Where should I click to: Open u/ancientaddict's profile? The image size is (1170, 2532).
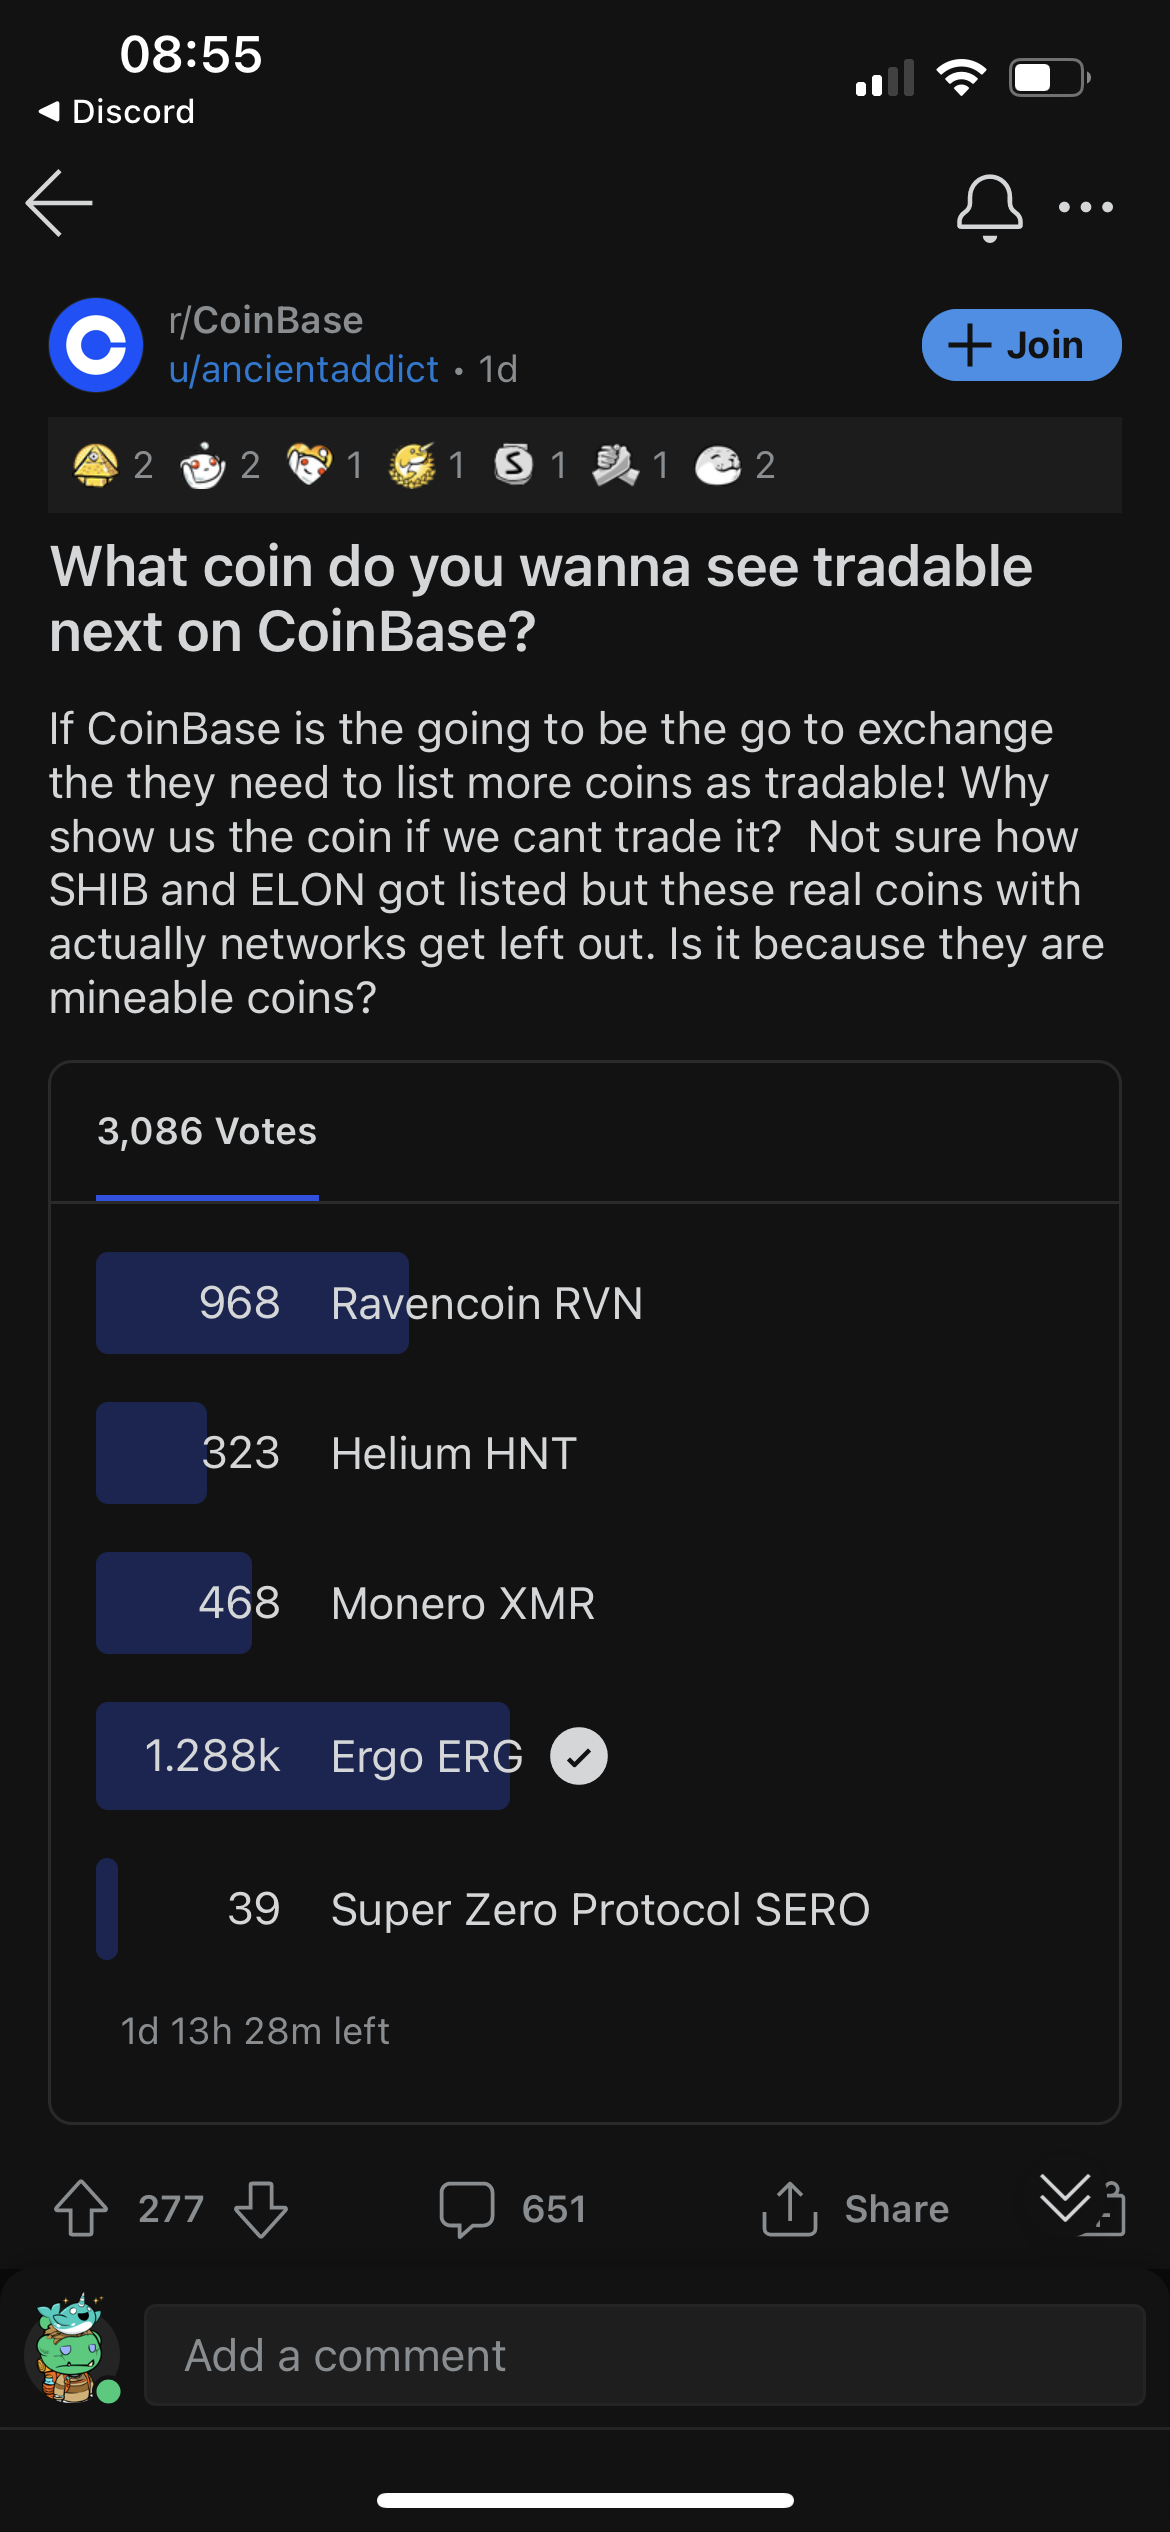point(302,369)
